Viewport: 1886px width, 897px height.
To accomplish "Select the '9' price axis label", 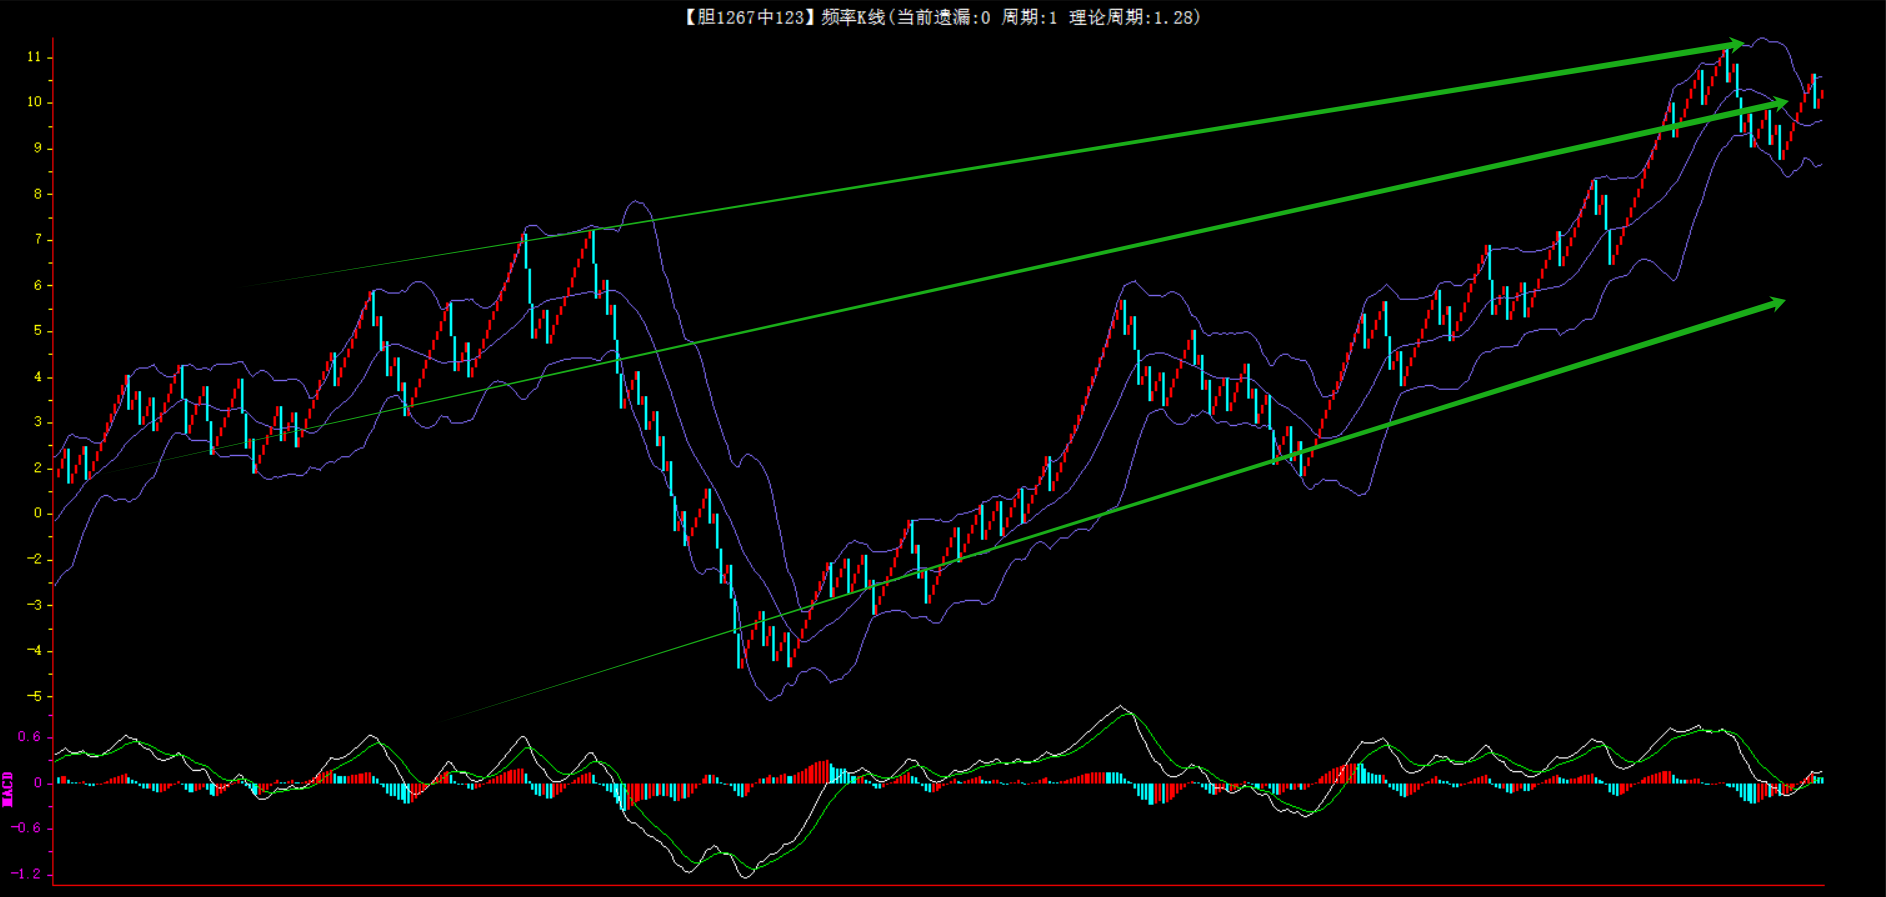I will (38, 148).
